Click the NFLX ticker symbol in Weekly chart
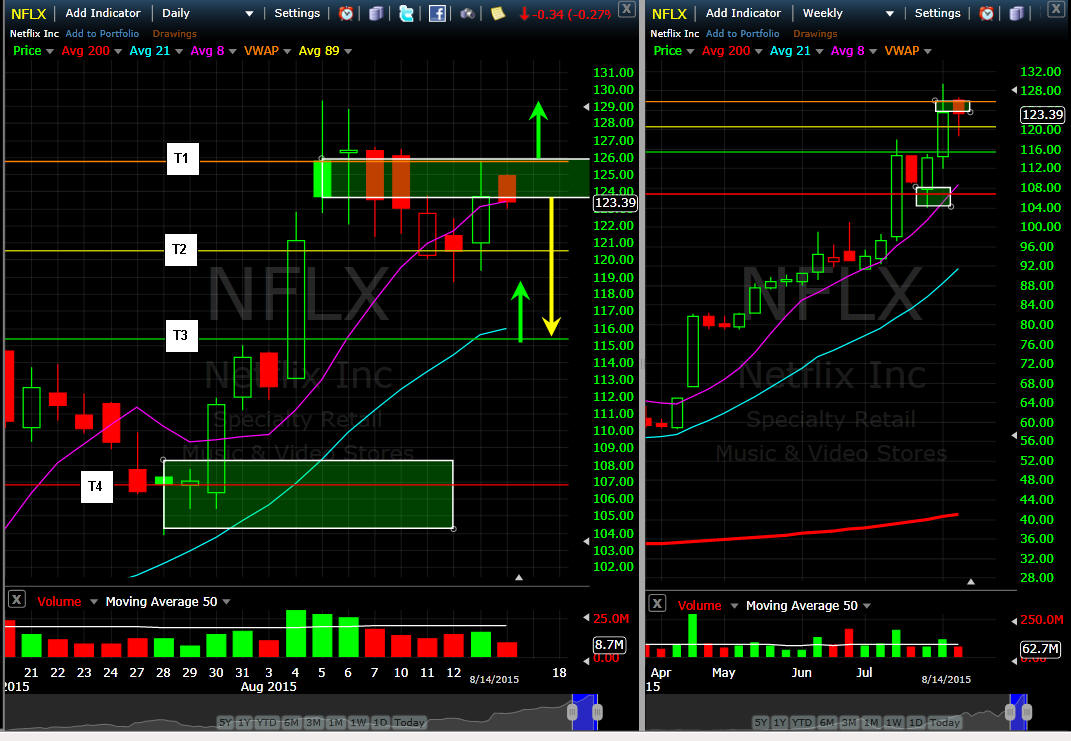 tap(669, 14)
